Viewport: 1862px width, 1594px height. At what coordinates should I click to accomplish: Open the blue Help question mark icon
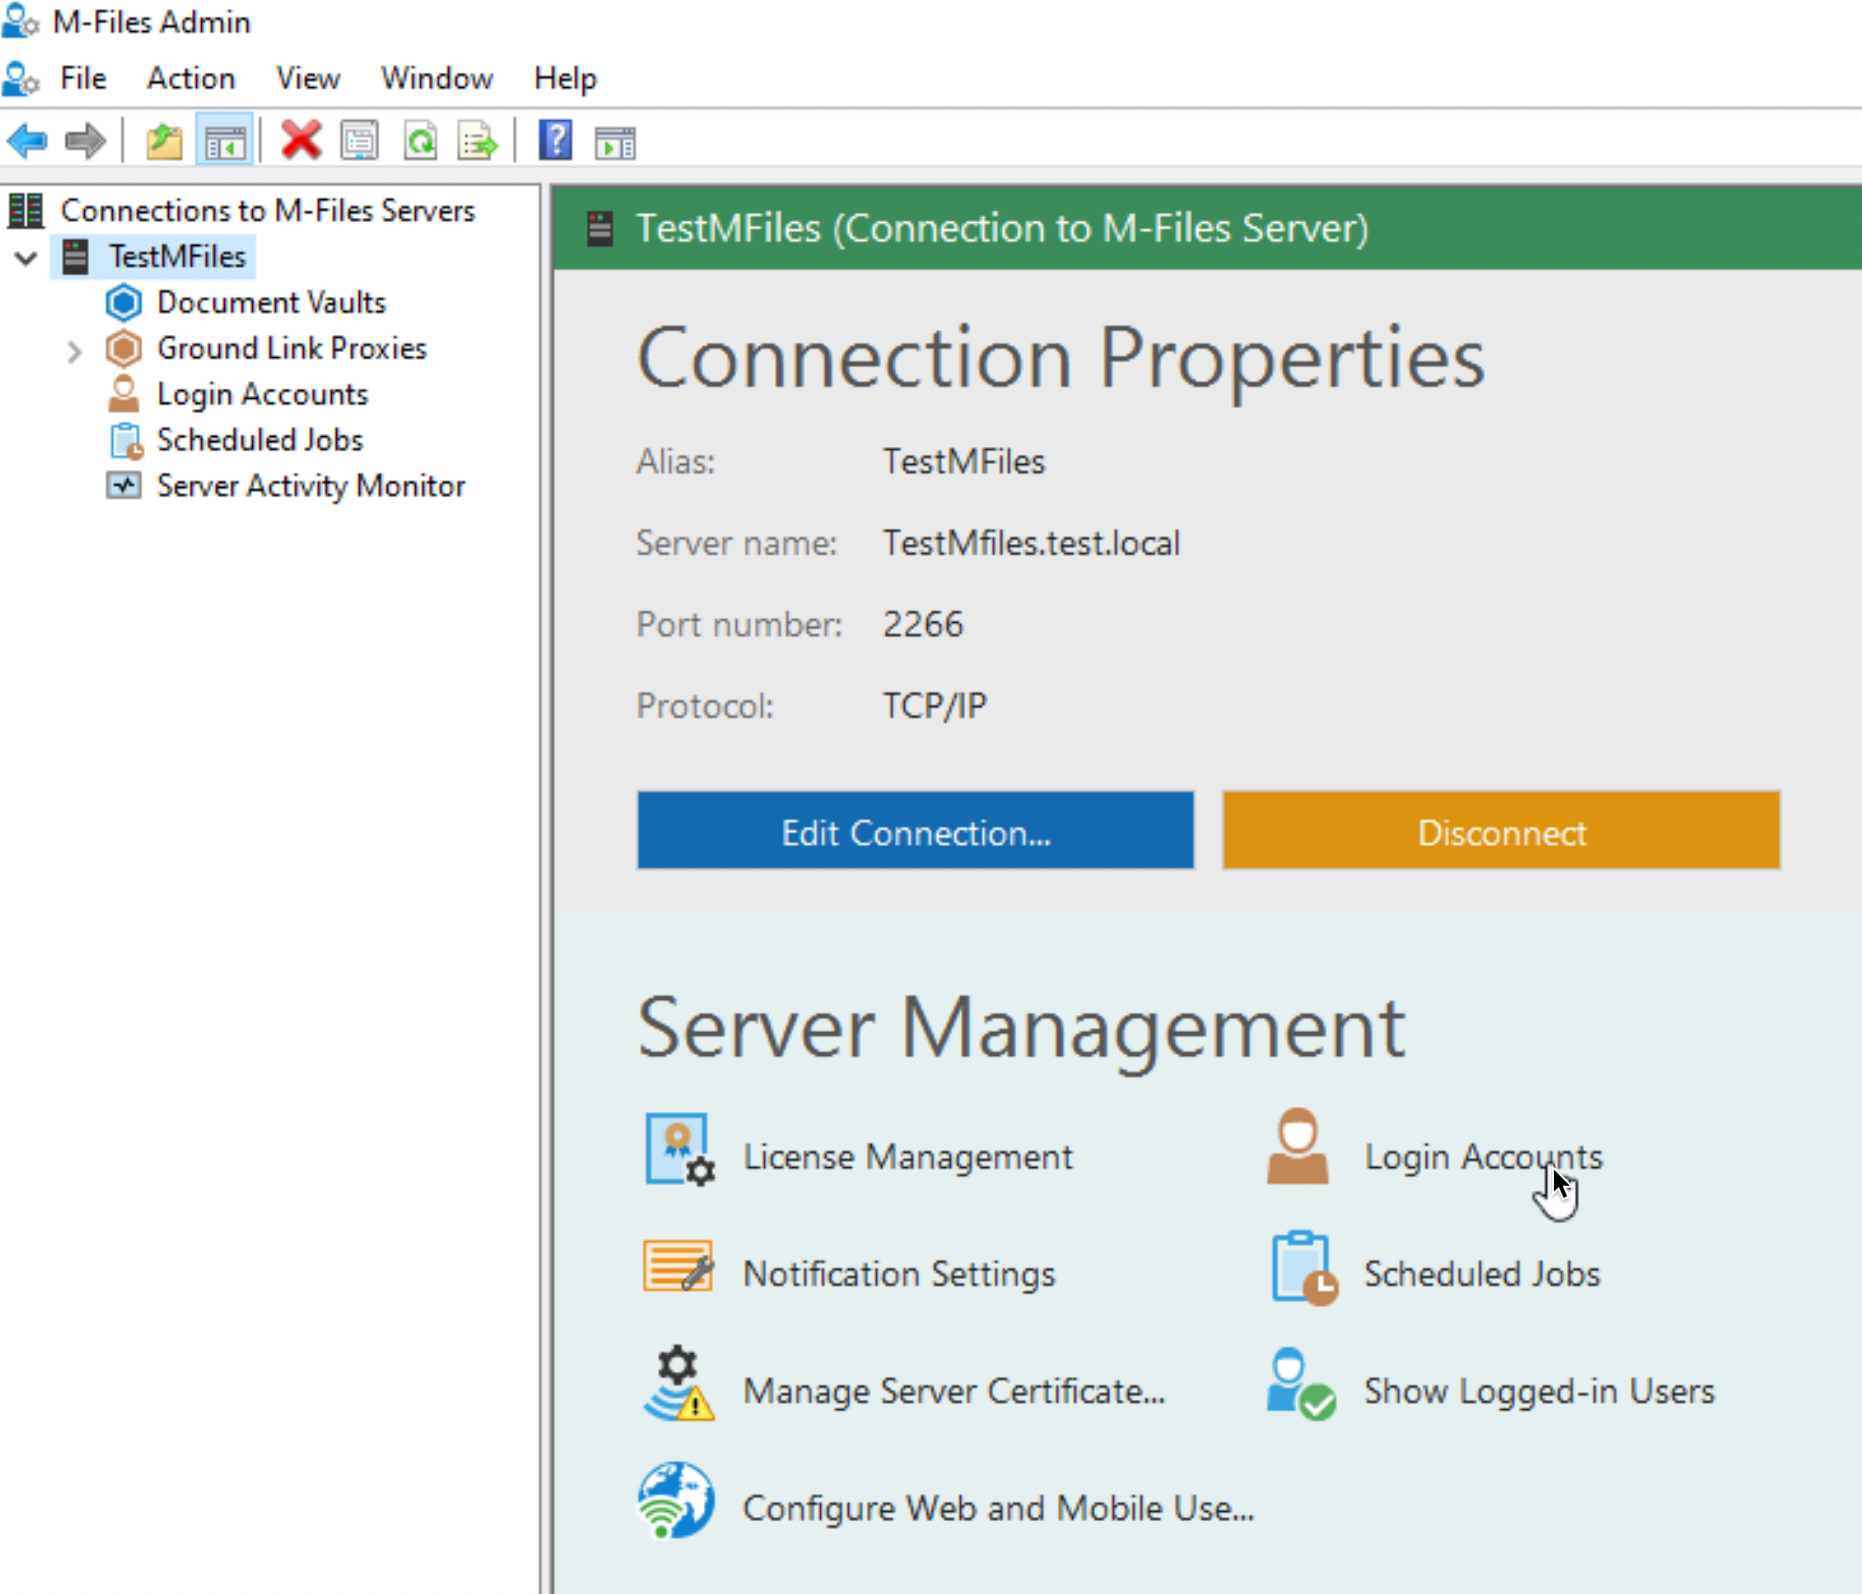click(555, 140)
